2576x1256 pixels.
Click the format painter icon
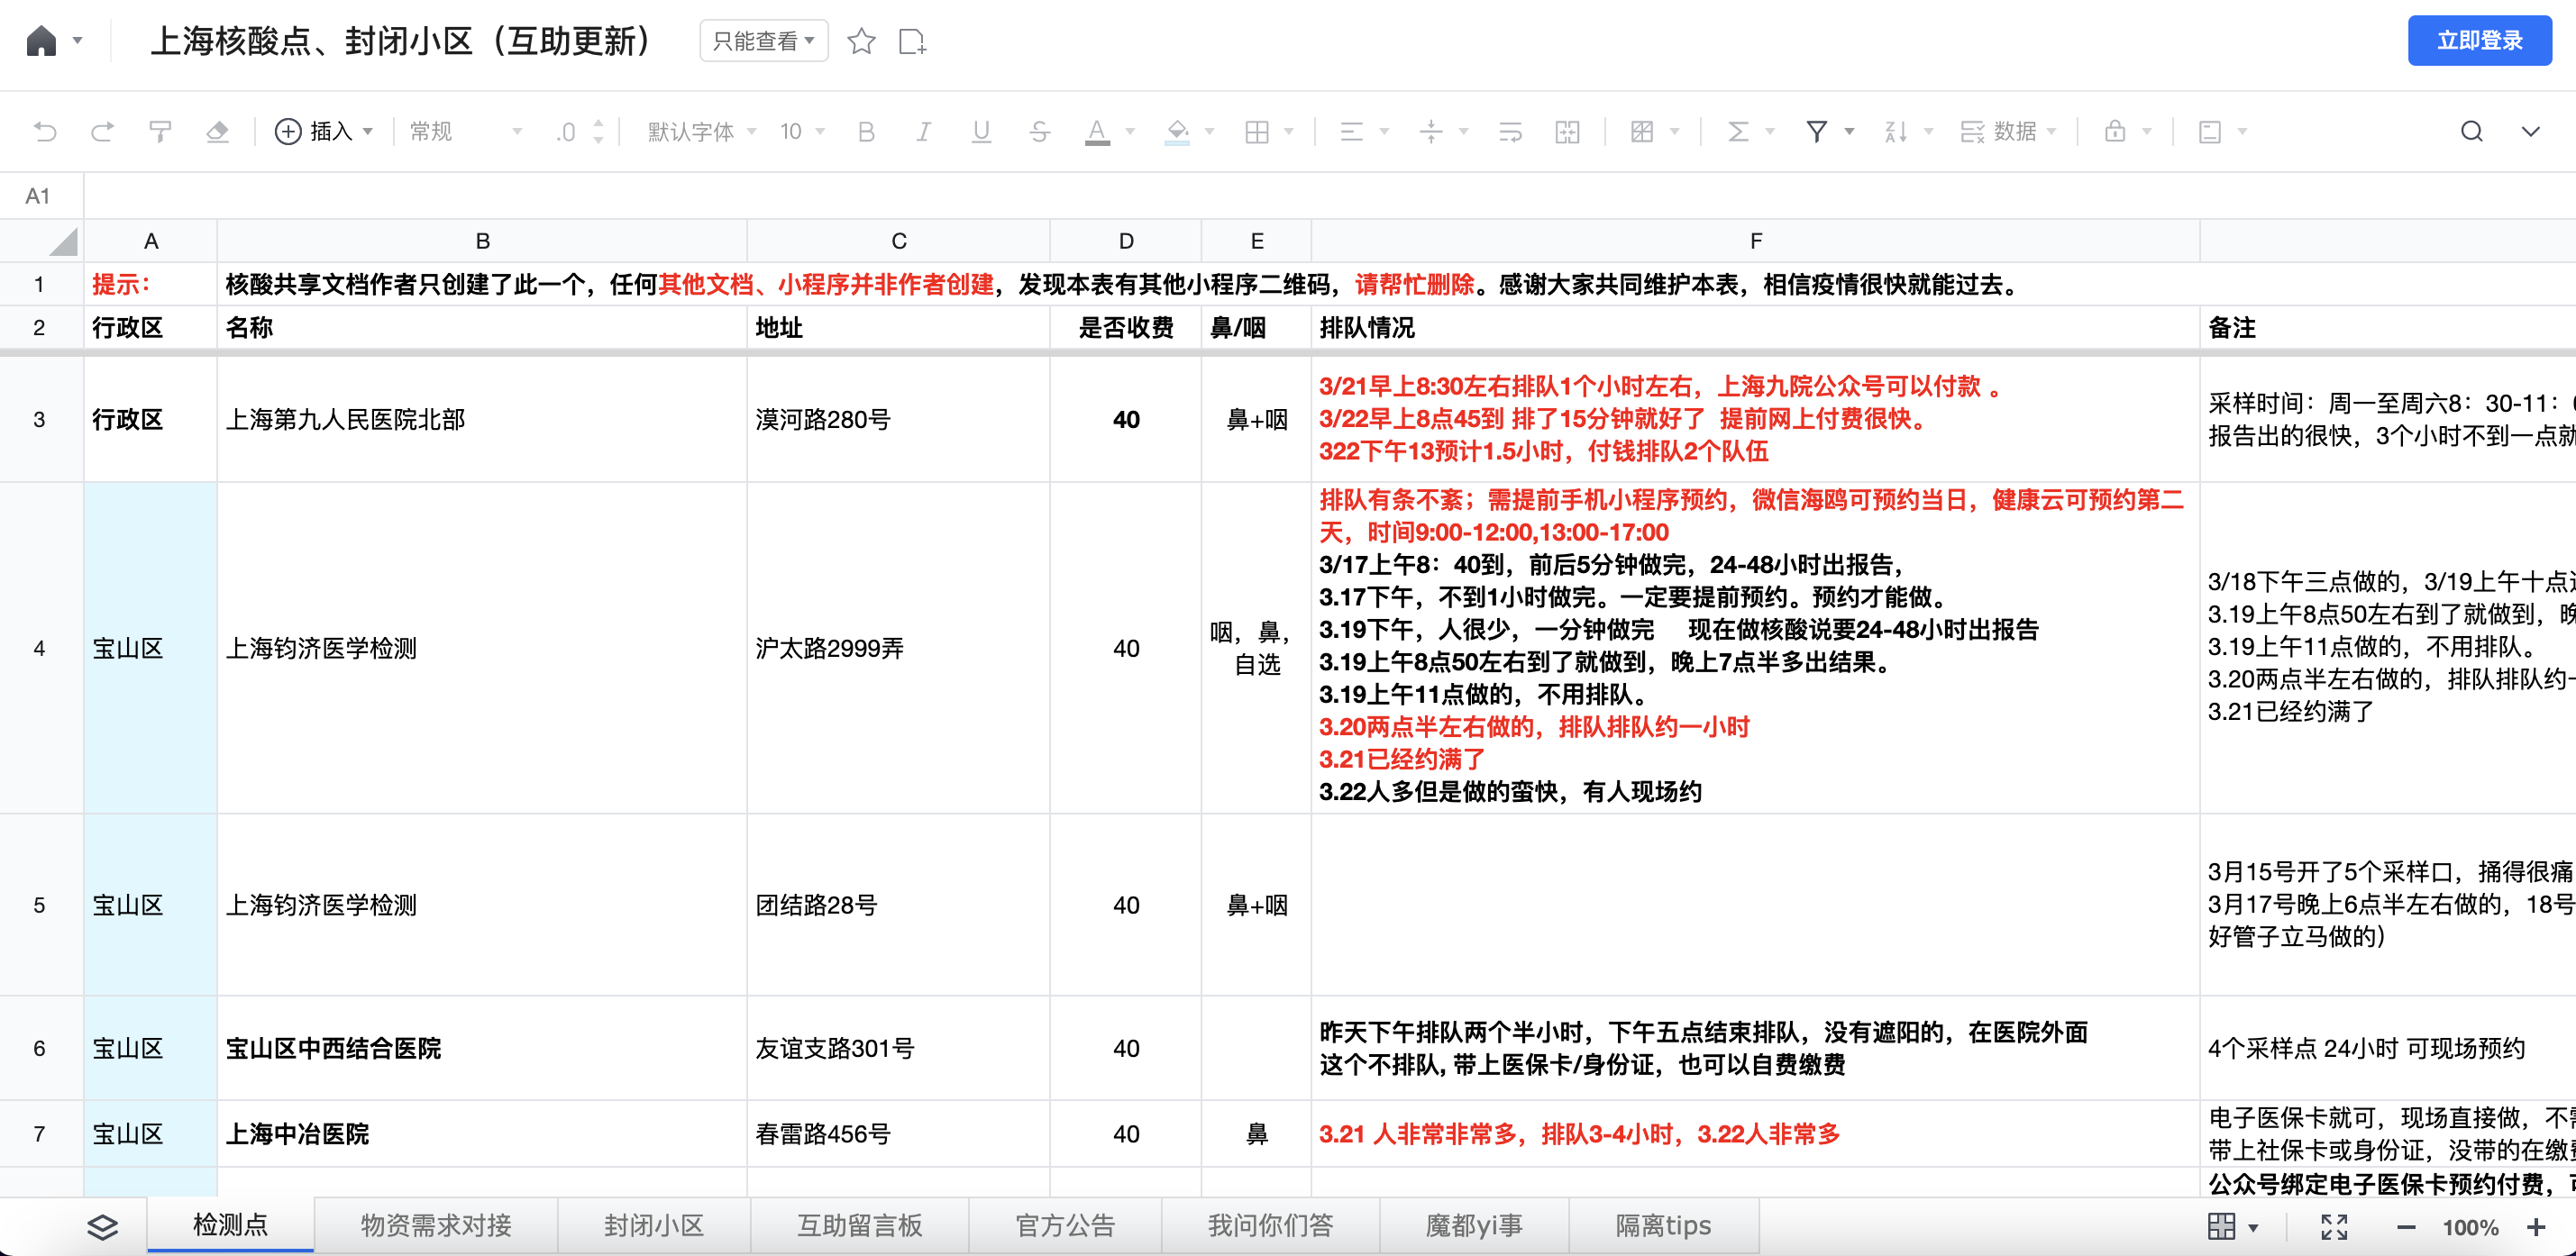(160, 131)
